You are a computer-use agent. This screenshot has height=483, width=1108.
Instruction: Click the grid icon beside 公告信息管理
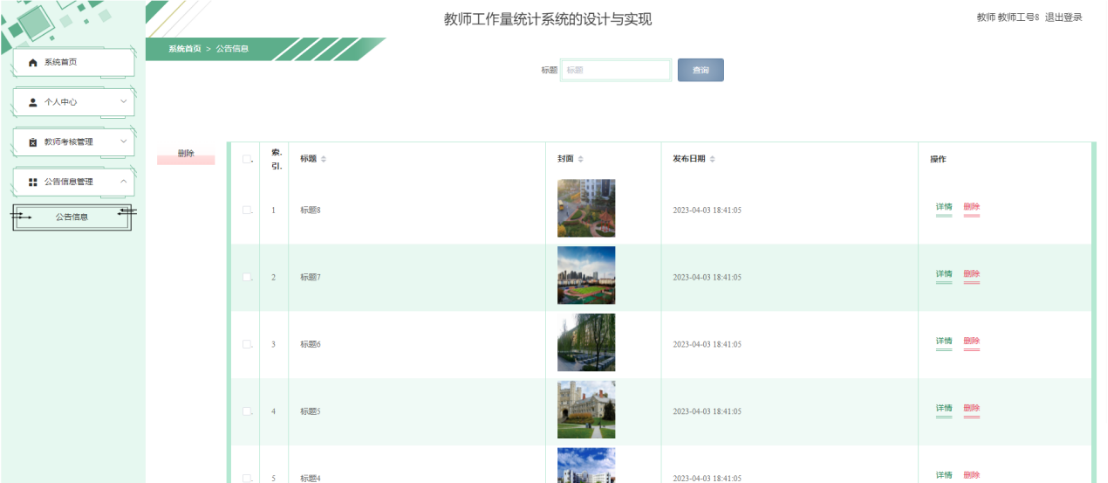(33, 182)
